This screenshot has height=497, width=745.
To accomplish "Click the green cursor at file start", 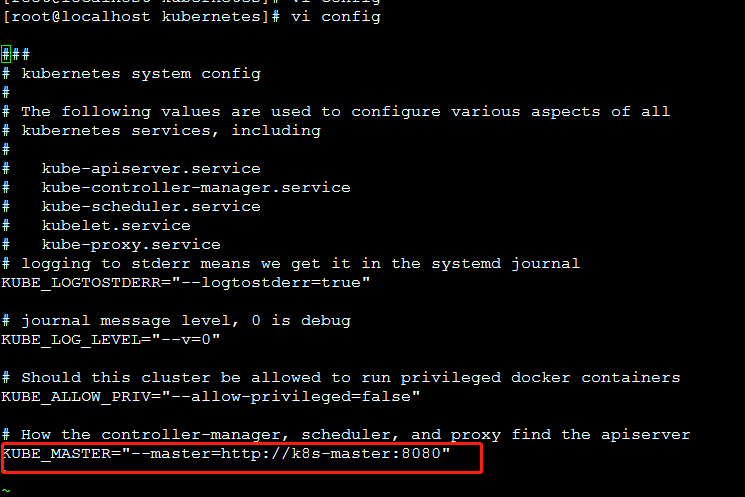I will pyautogui.click(x=6, y=54).
